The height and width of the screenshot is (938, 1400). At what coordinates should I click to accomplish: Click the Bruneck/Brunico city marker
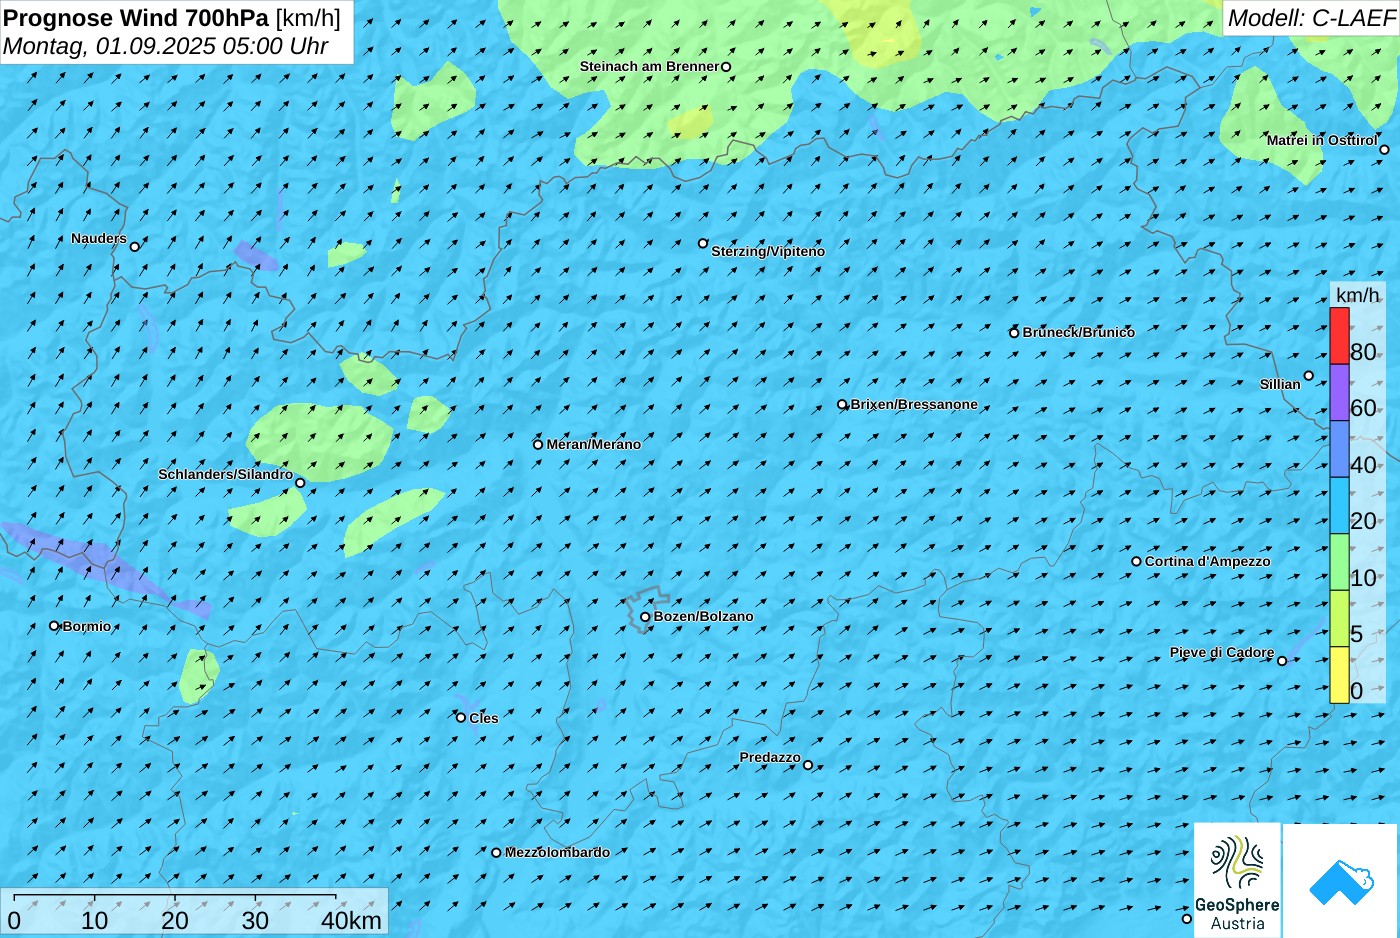(x=1014, y=333)
